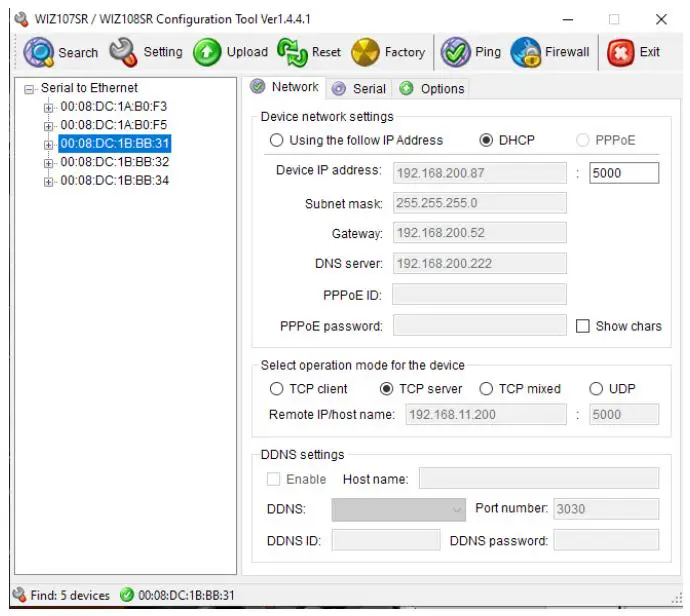Click the Gateway field 192.168.200.52

pos(480,233)
